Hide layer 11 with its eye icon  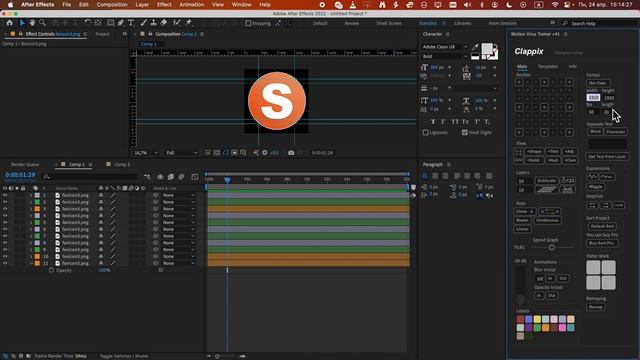coord(5,263)
